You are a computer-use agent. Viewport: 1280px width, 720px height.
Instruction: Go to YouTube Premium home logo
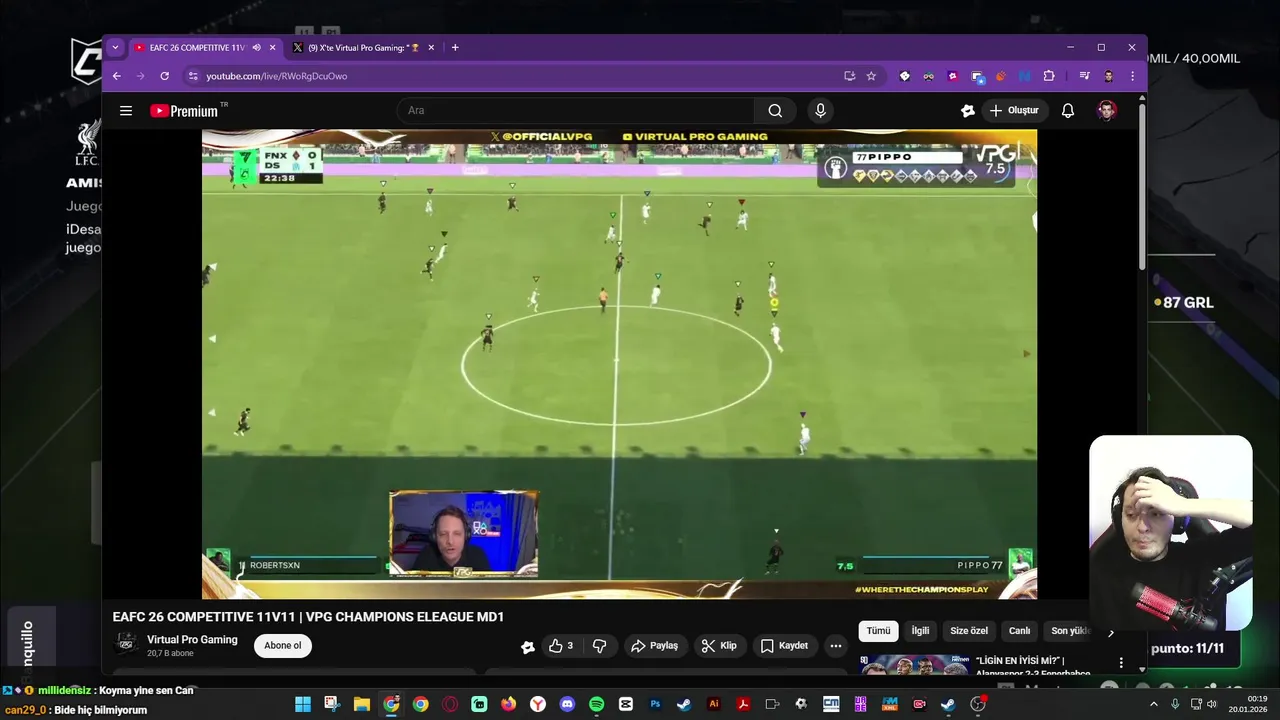[186, 111]
